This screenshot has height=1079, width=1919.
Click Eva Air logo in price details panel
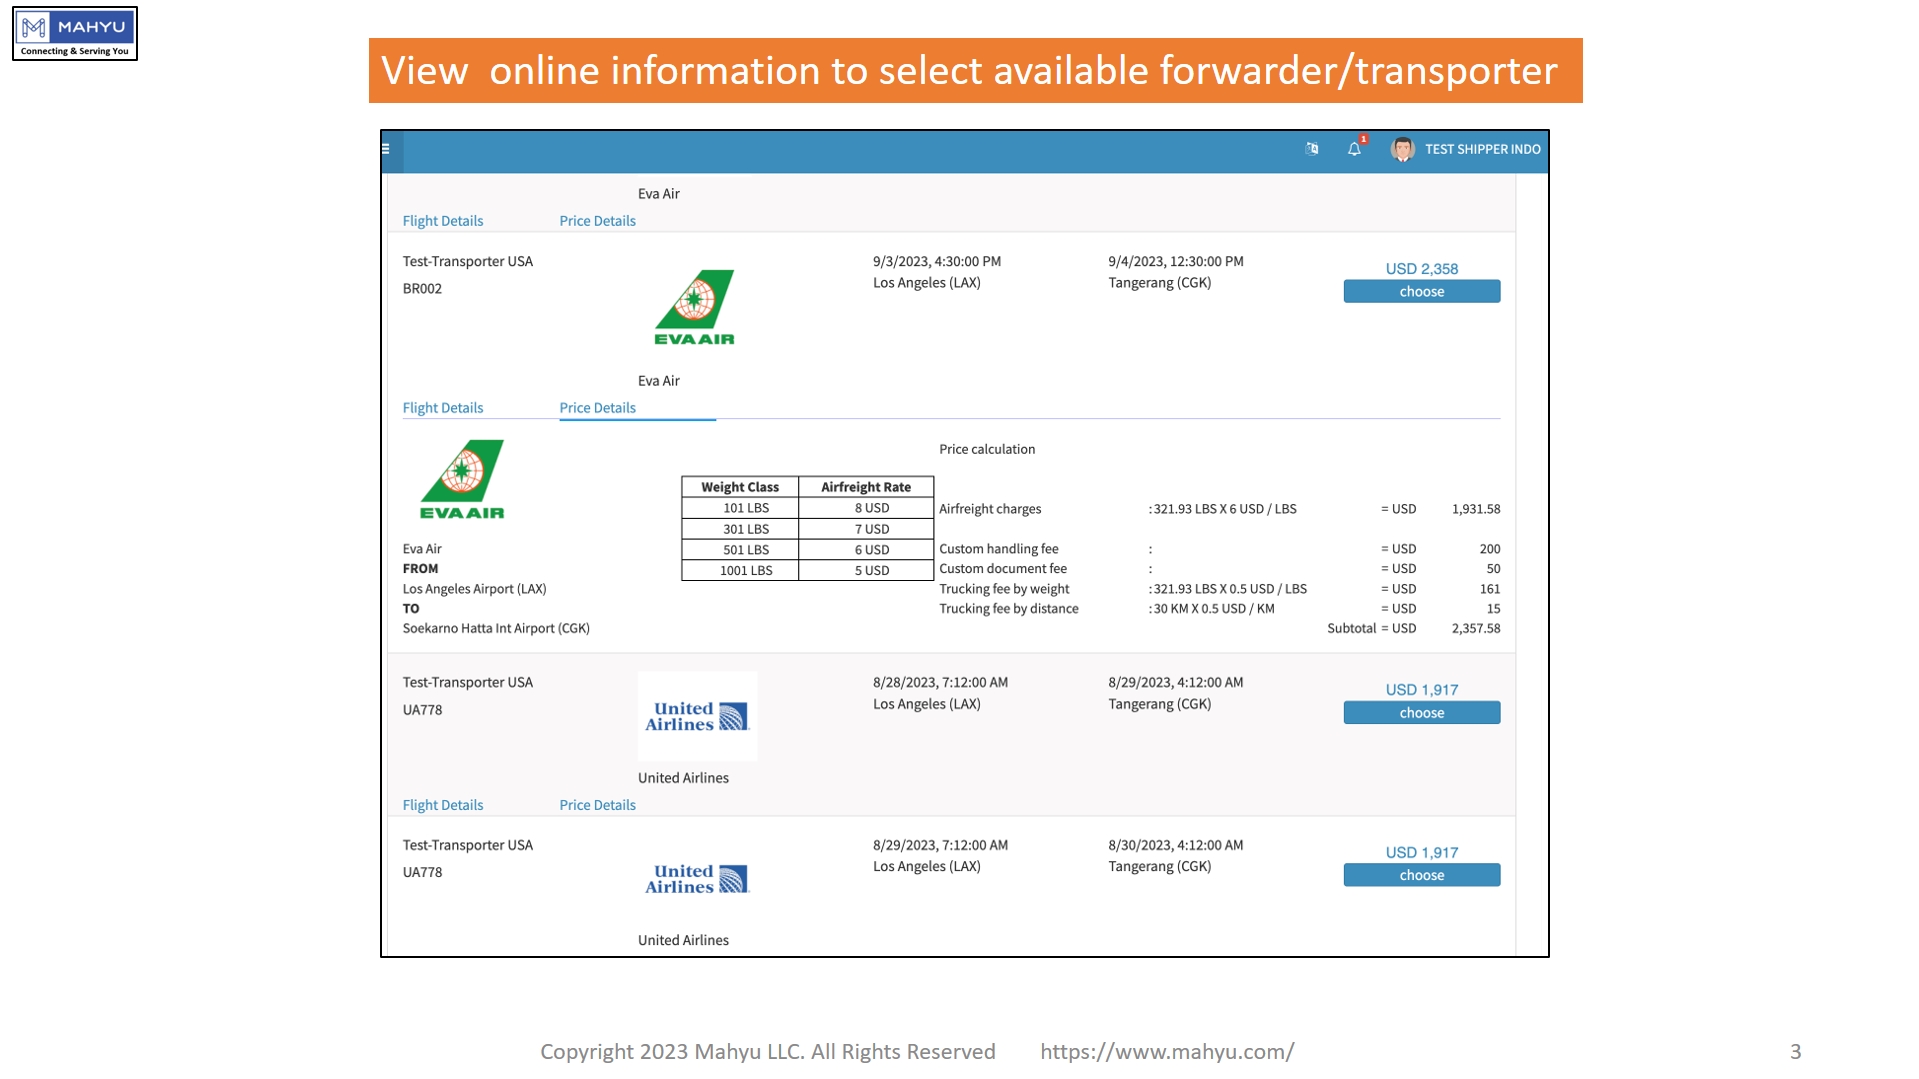click(462, 480)
